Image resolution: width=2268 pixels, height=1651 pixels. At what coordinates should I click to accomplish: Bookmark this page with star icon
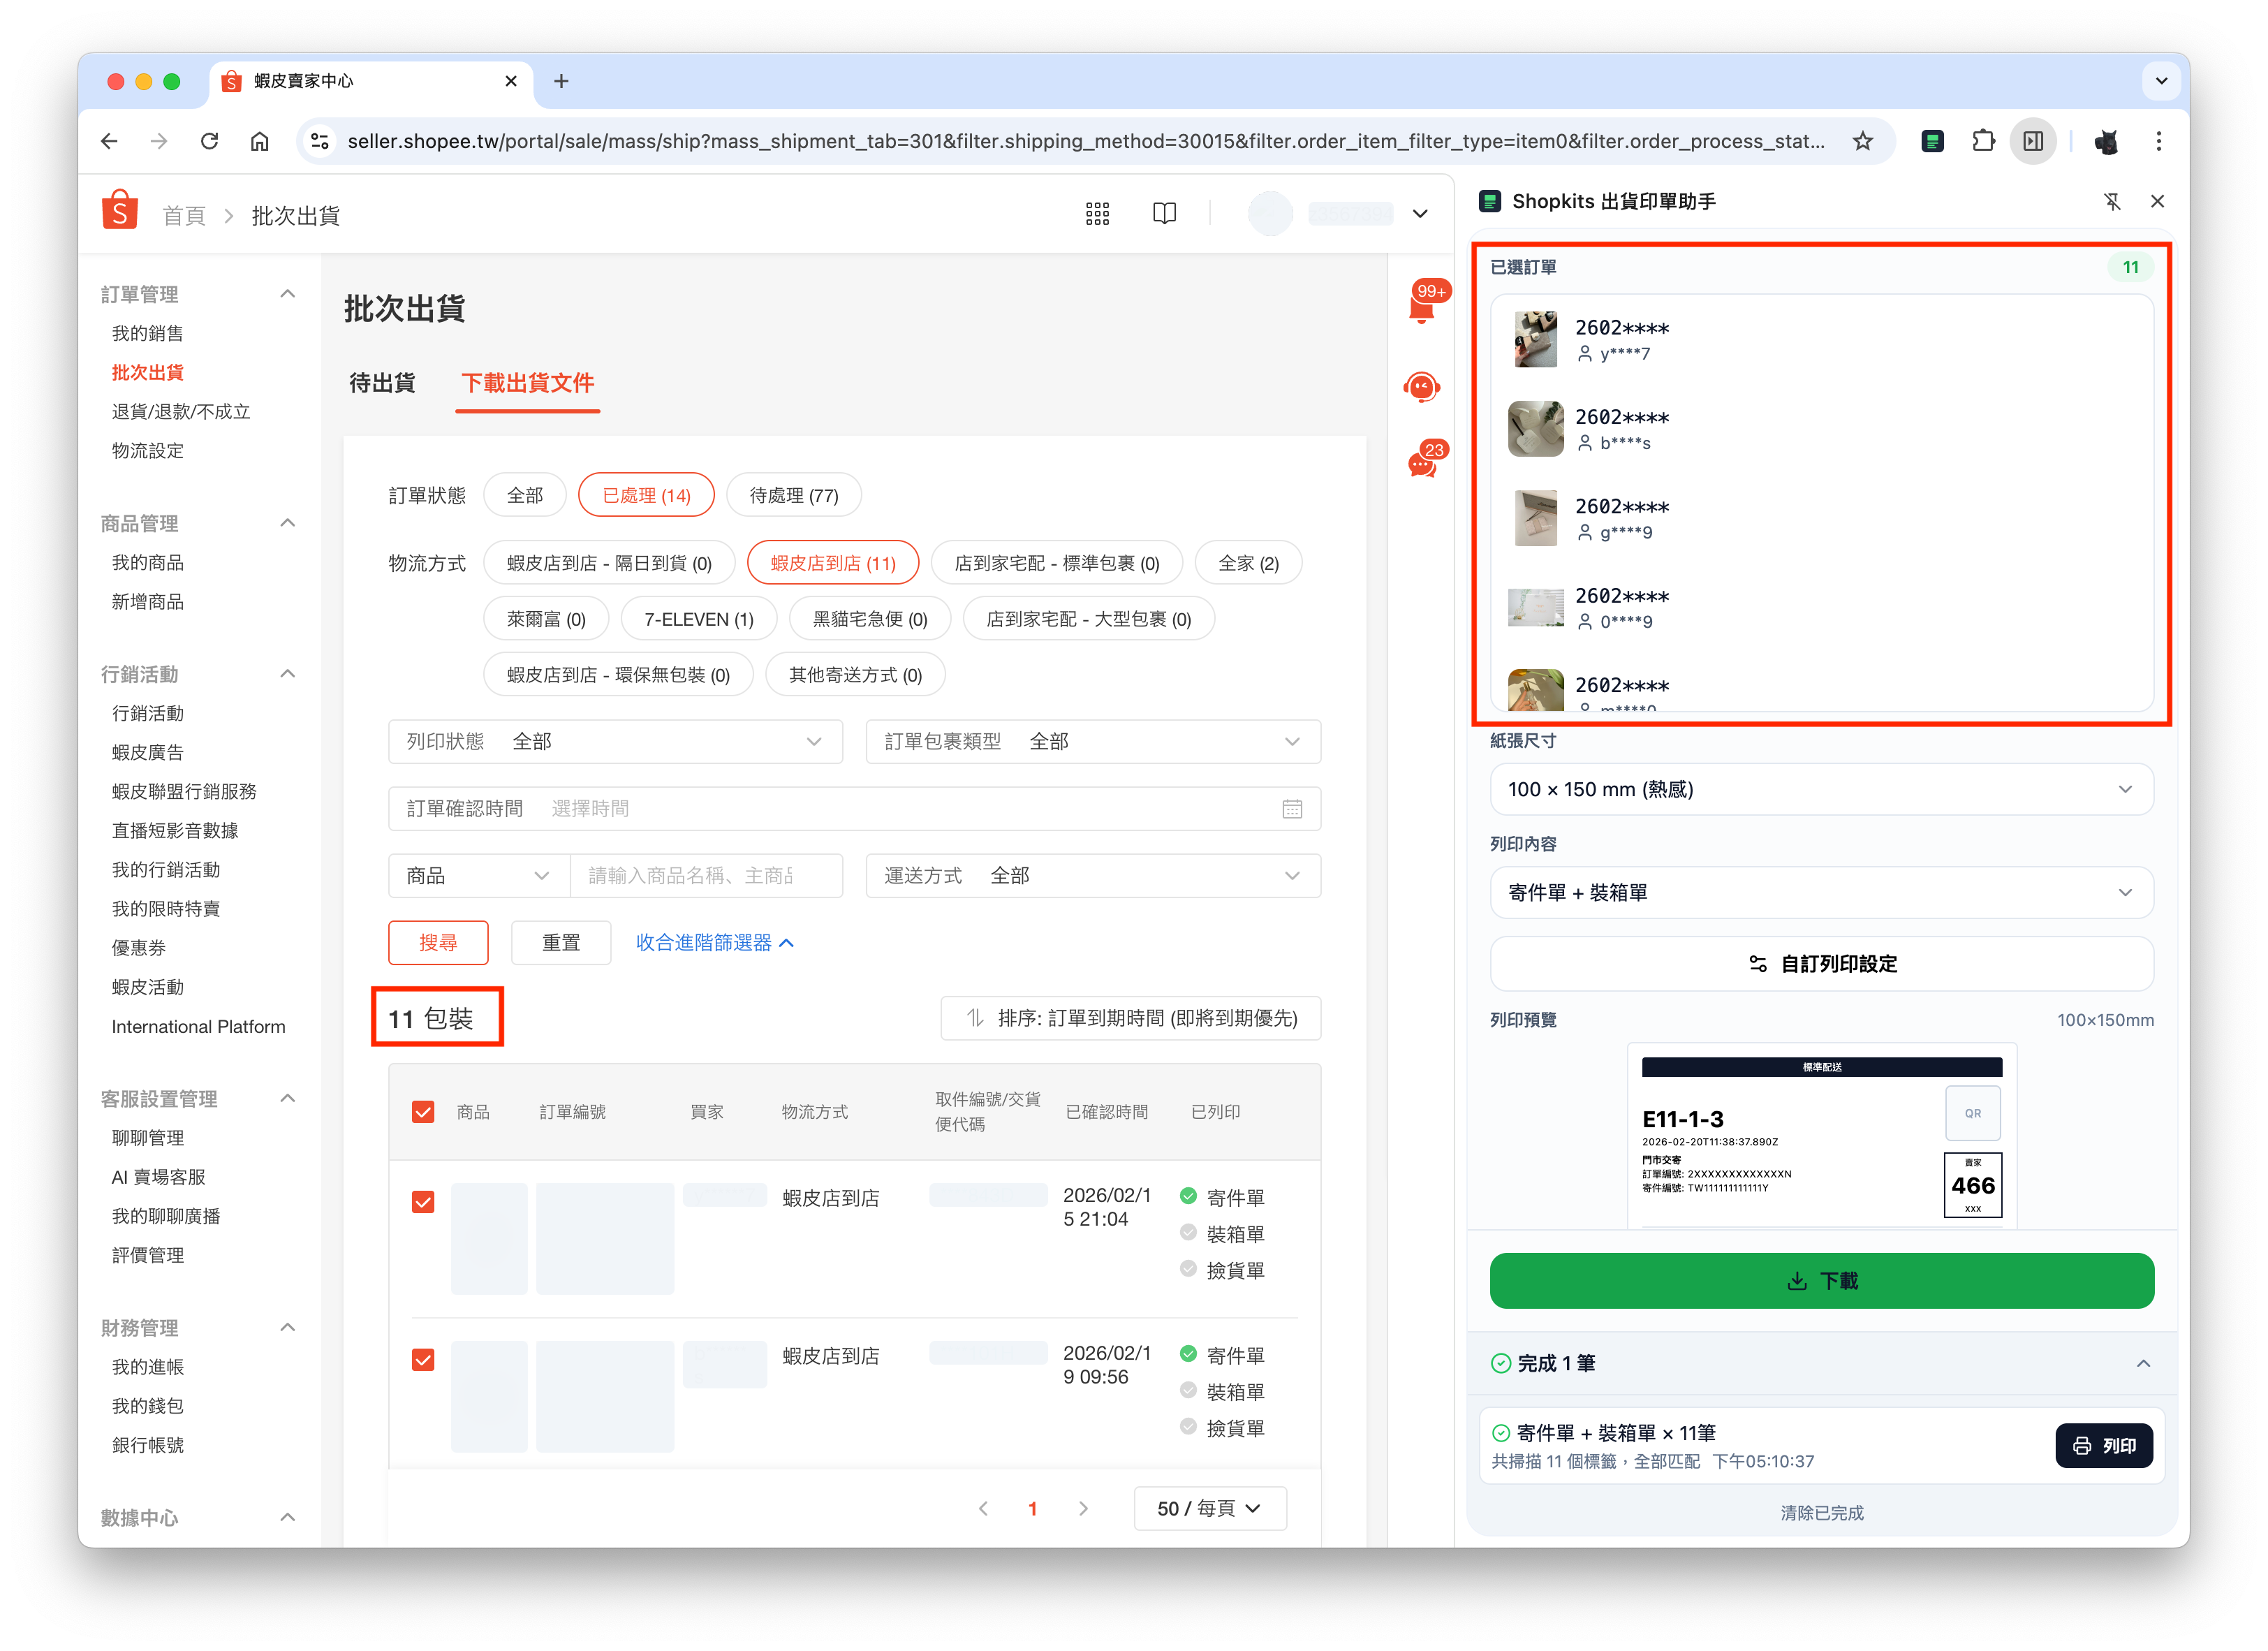[1862, 141]
